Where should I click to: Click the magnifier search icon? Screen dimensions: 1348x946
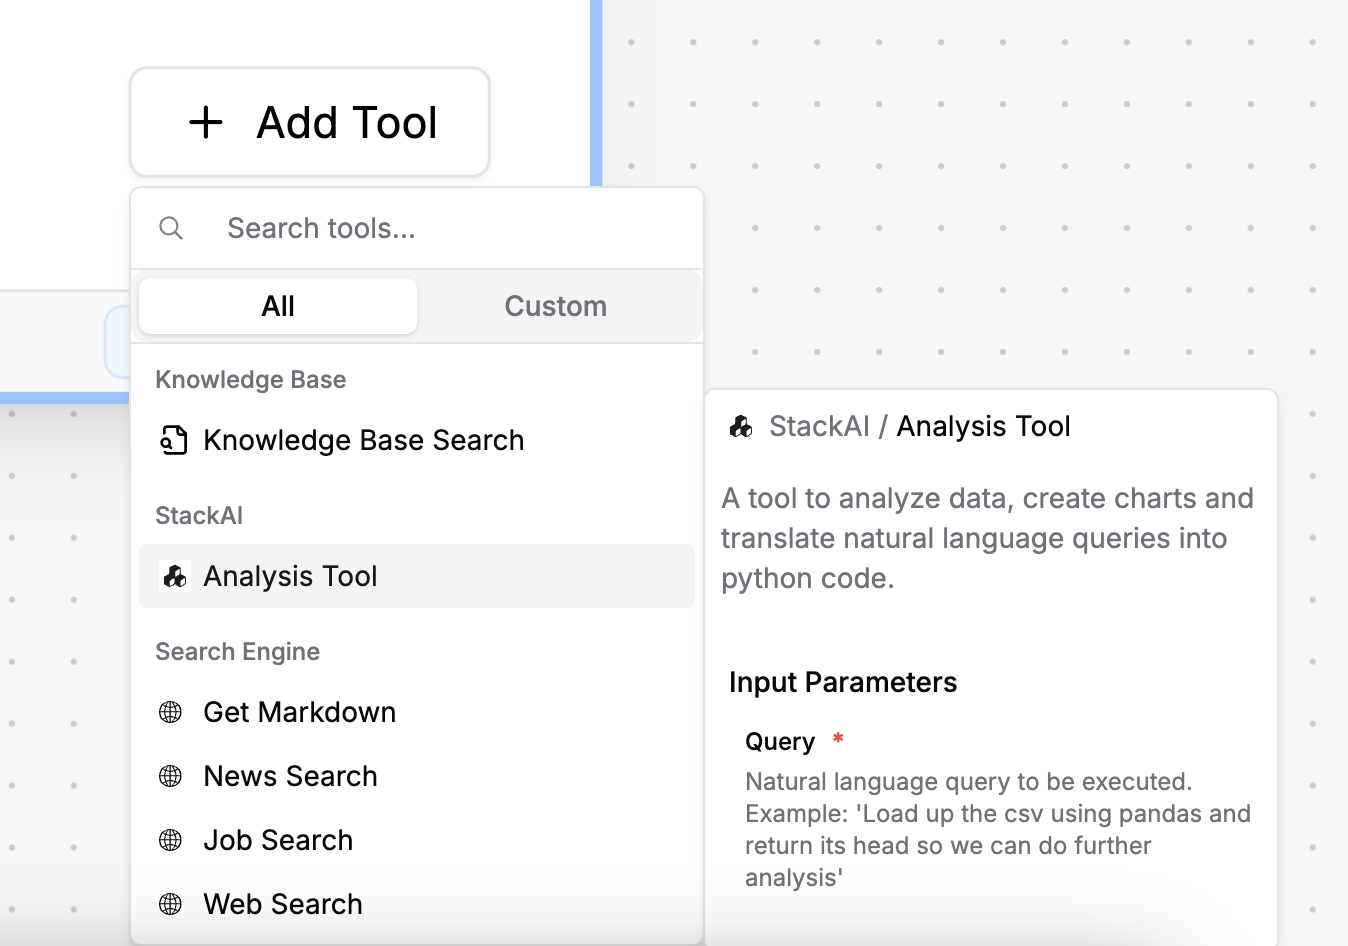(171, 228)
